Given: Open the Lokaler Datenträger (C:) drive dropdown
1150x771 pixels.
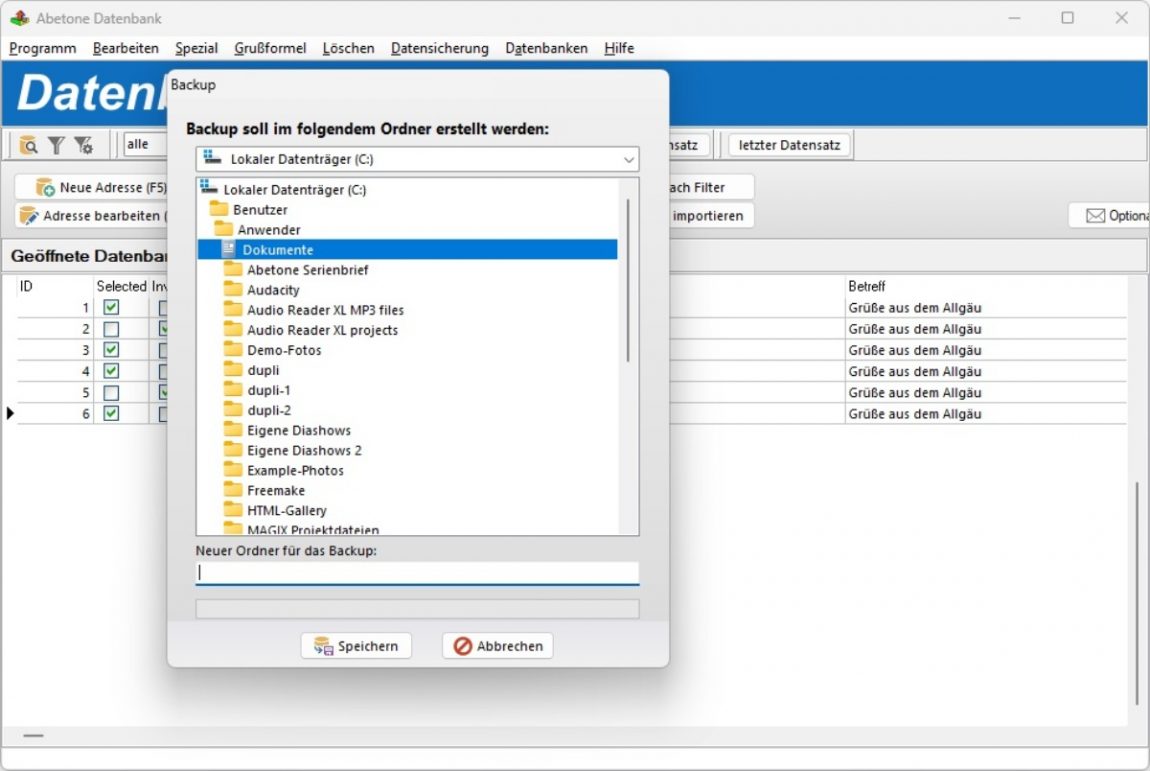Looking at the screenshot, I should [417, 159].
